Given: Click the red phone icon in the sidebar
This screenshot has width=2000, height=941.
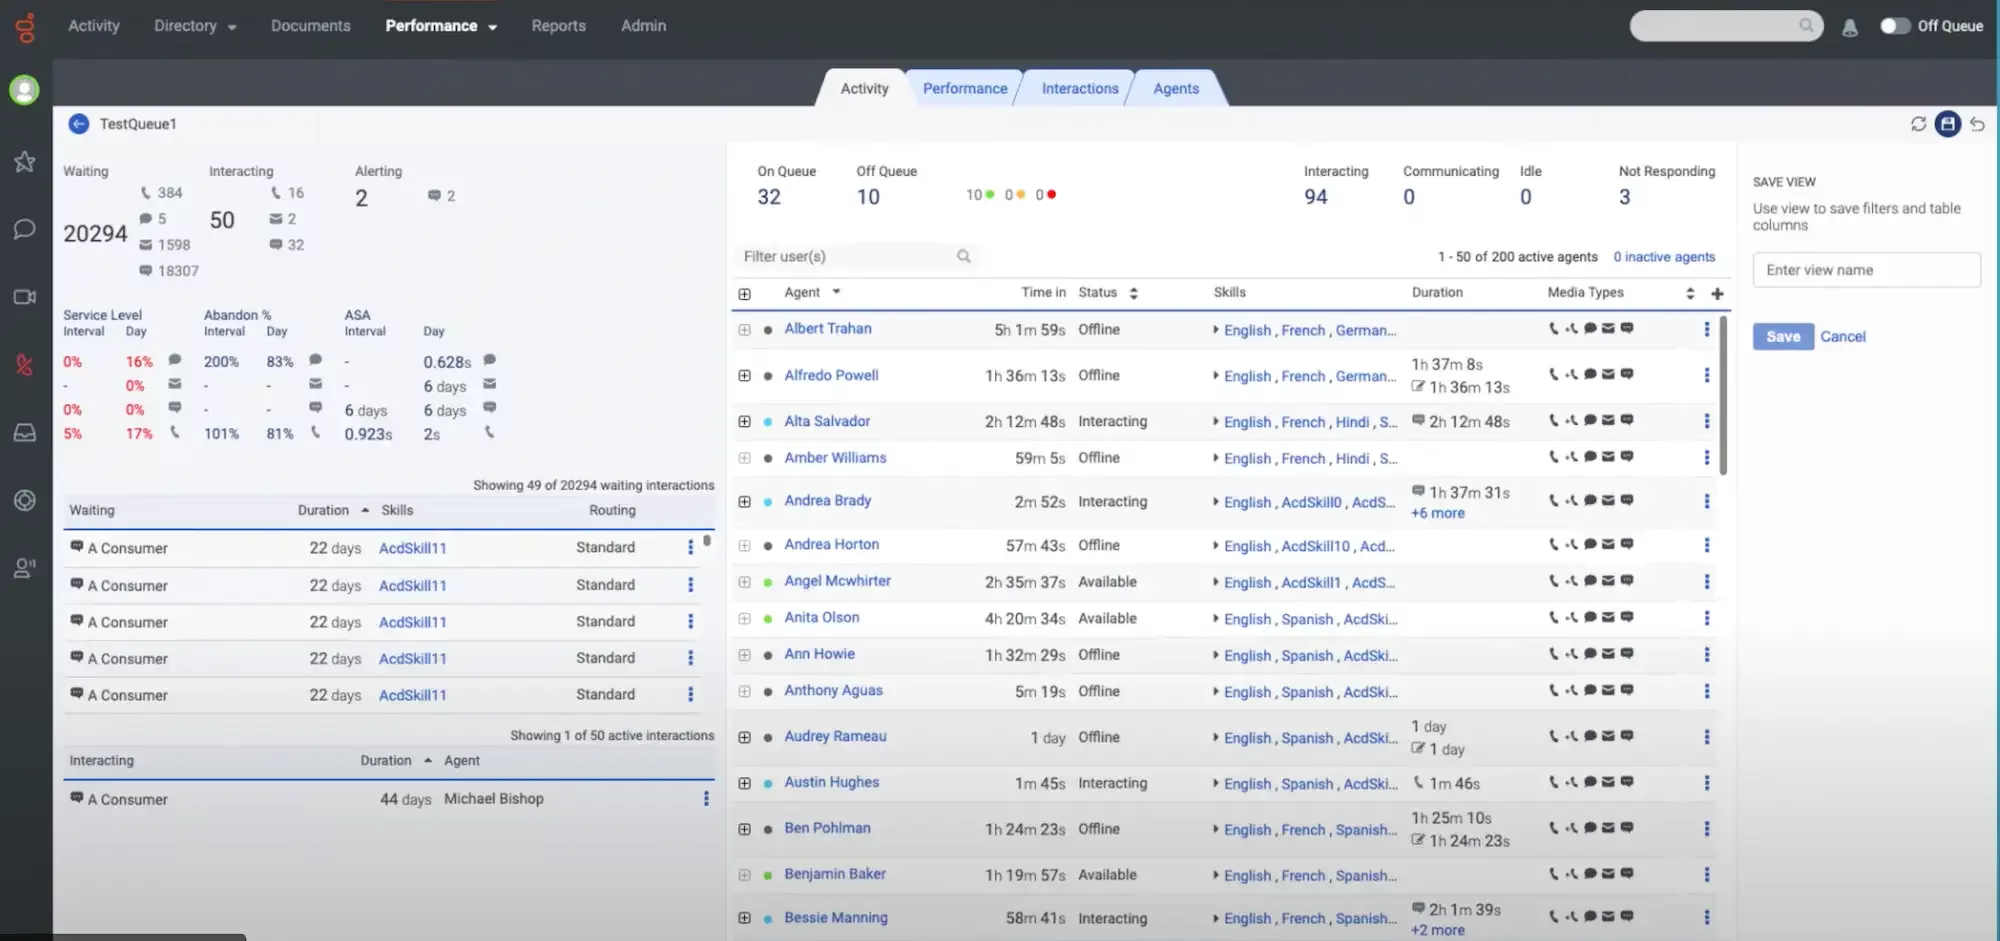Looking at the screenshot, I should click(x=24, y=364).
